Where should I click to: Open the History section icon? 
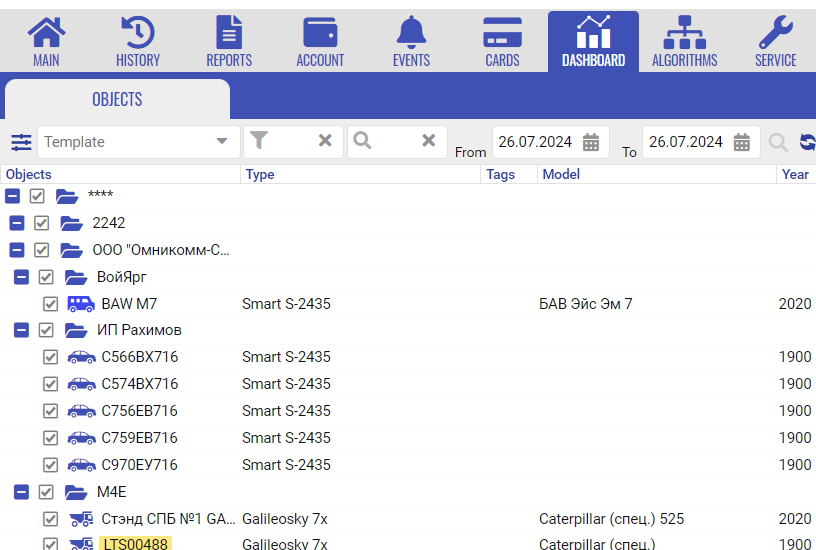137,33
